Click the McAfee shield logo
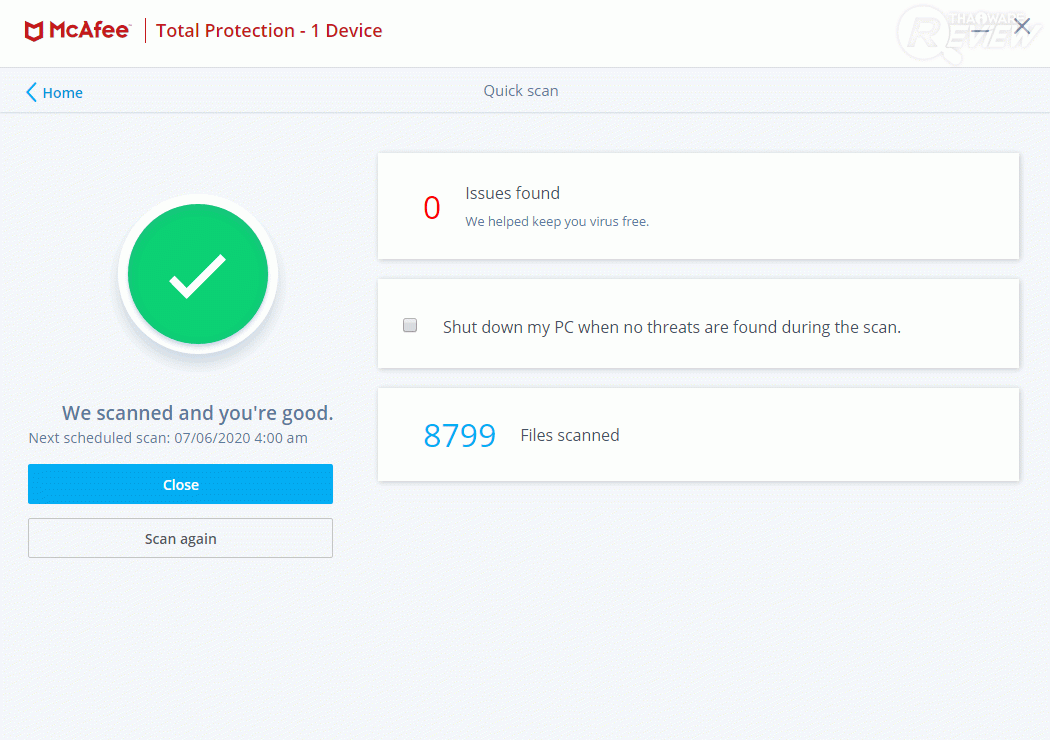Image resolution: width=1050 pixels, height=740 pixels. (34, 31)
